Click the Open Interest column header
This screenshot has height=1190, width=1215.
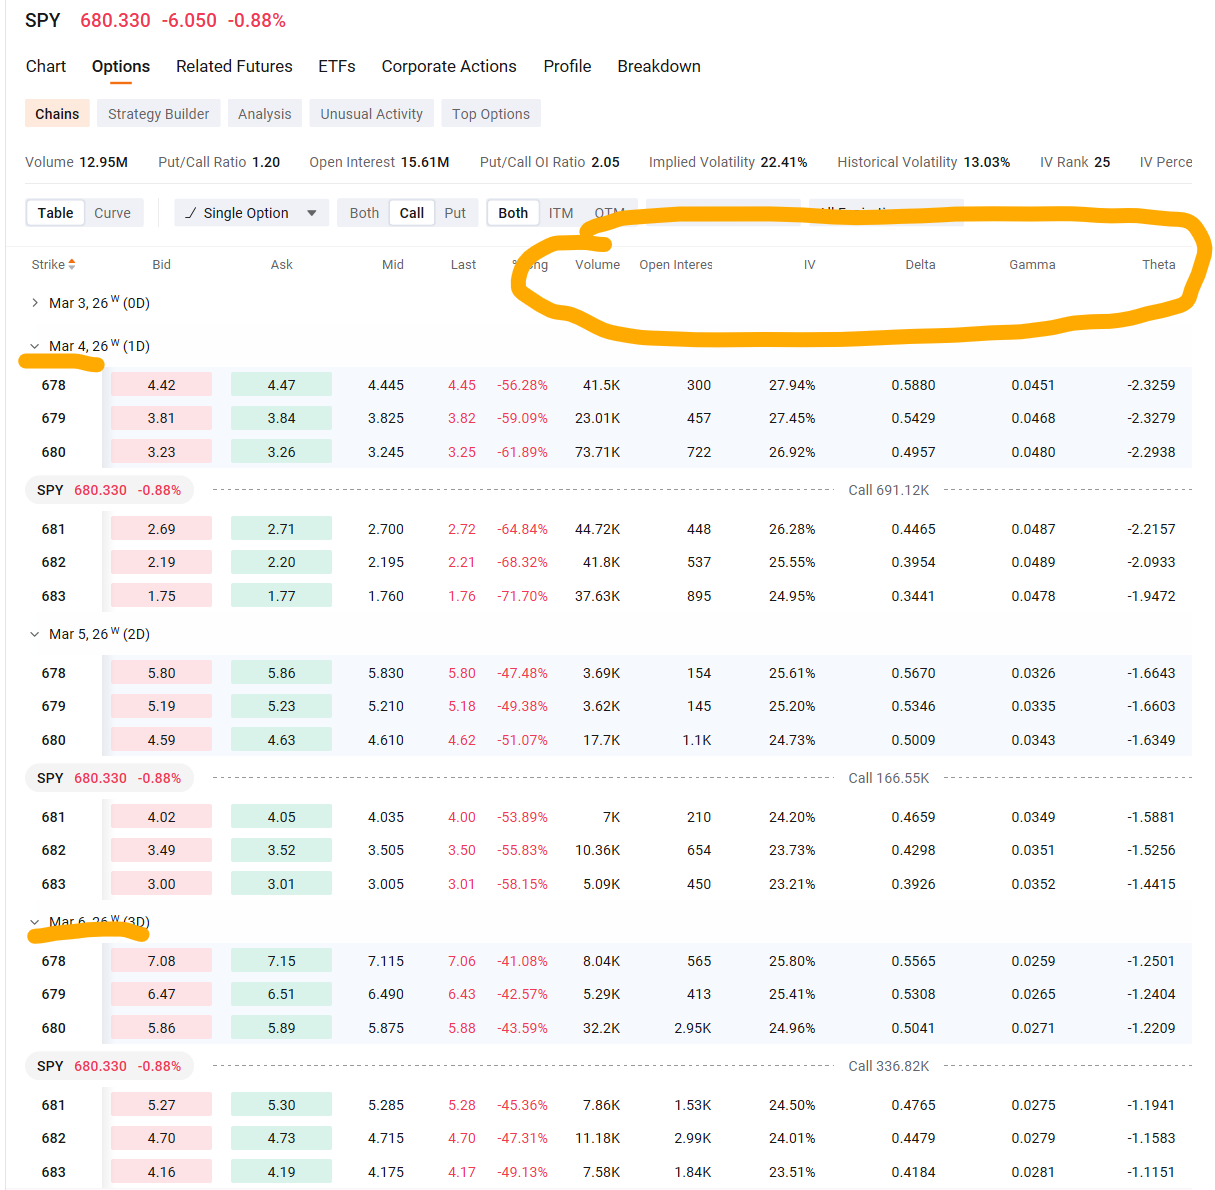676,265
